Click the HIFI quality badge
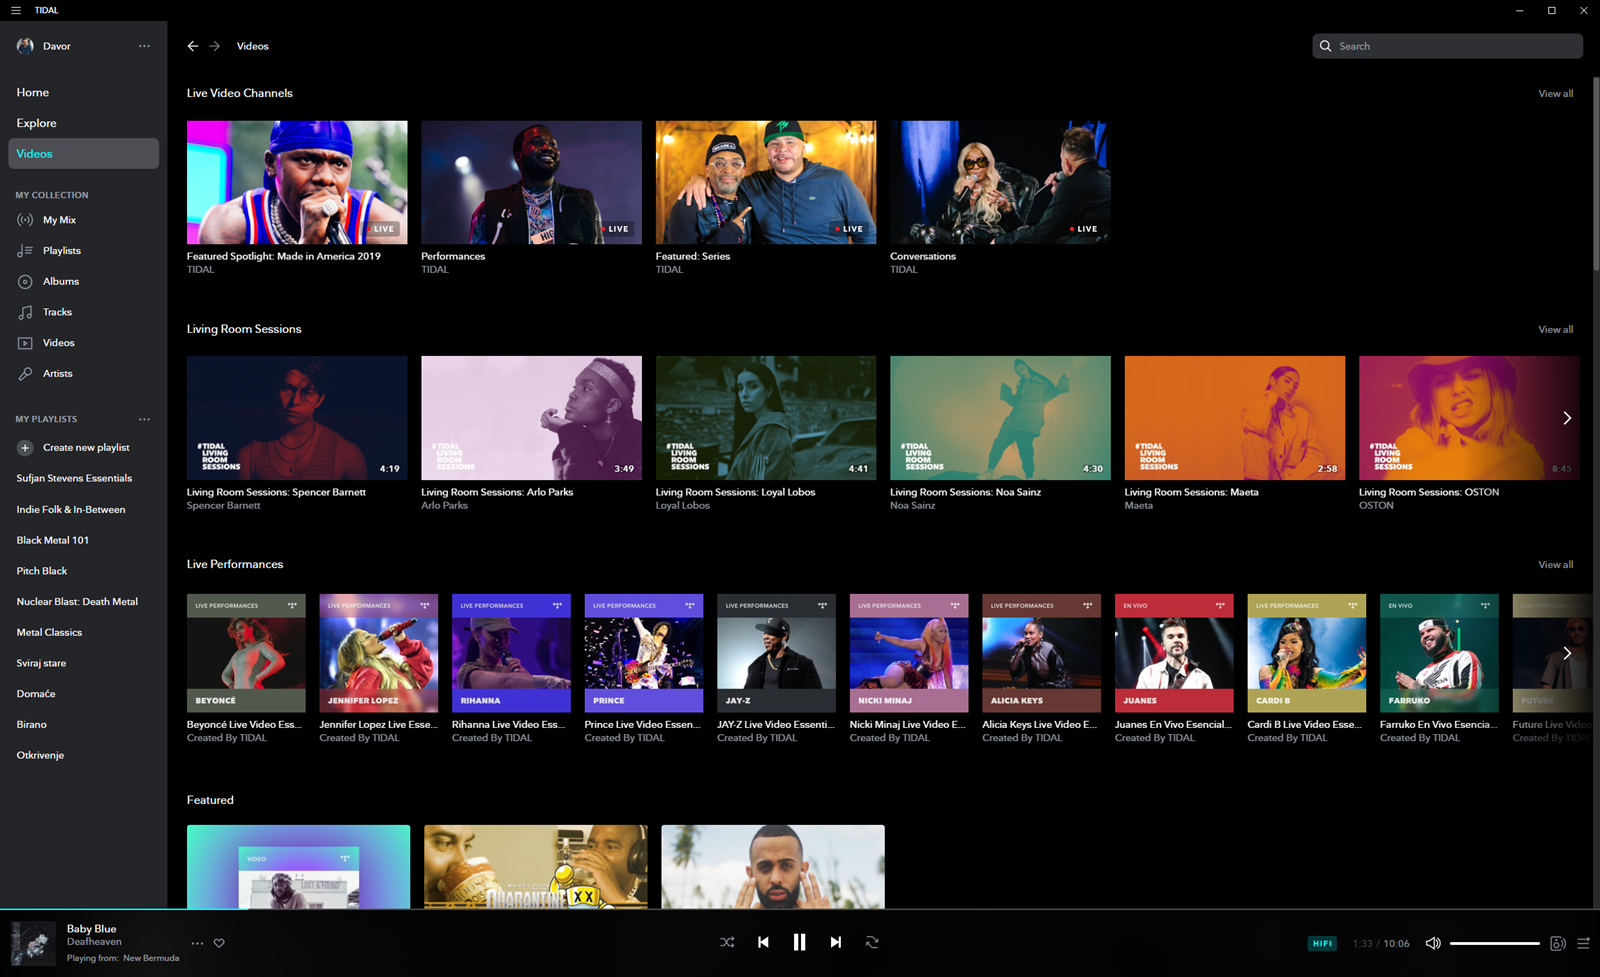The width and height of the screenshot is (1600, 977). [1322, 943]
